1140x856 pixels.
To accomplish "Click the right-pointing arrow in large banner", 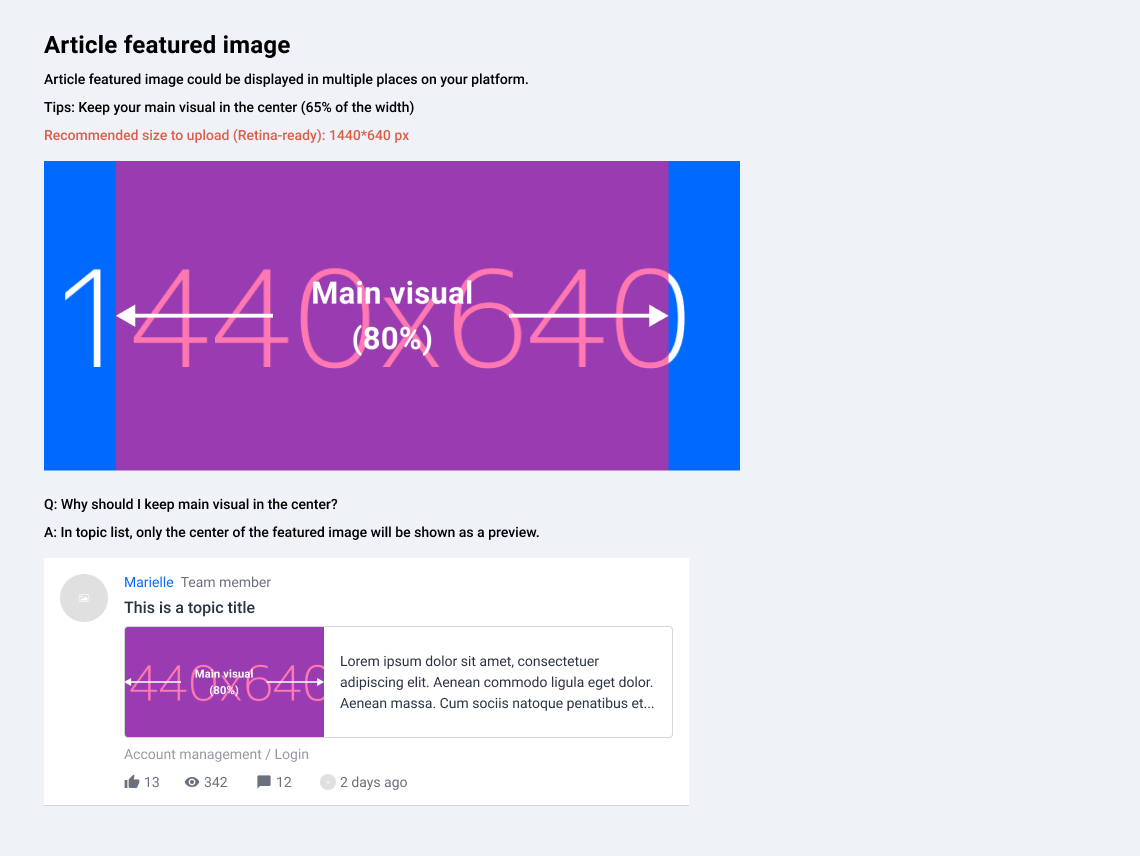I will pos(588,316).
